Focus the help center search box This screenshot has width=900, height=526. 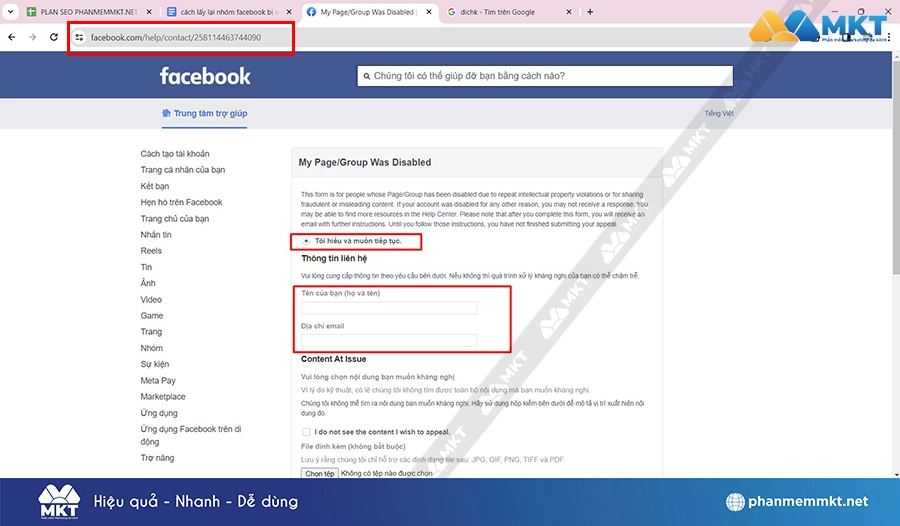point(545,76)
